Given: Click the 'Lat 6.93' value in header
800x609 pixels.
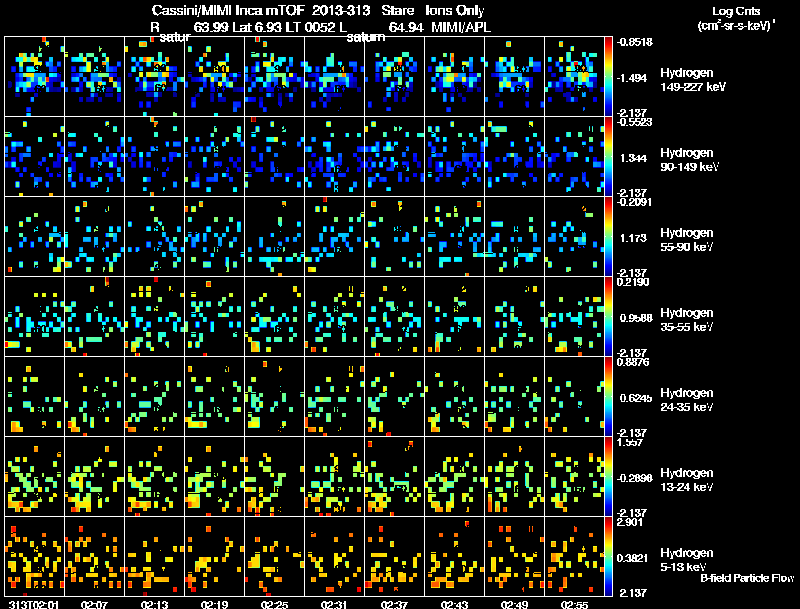Looking at the screenshot, I should click(257, 28).
